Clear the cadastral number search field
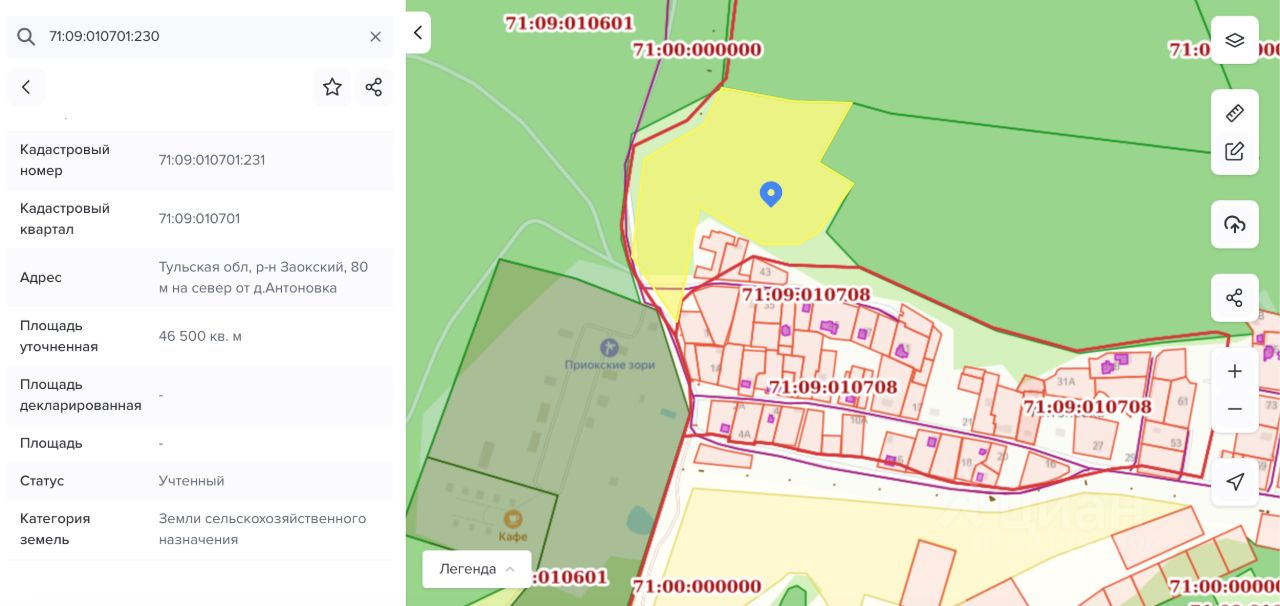Image resolution: width=1280 pixels, height=606 pixels. point(375,37)
